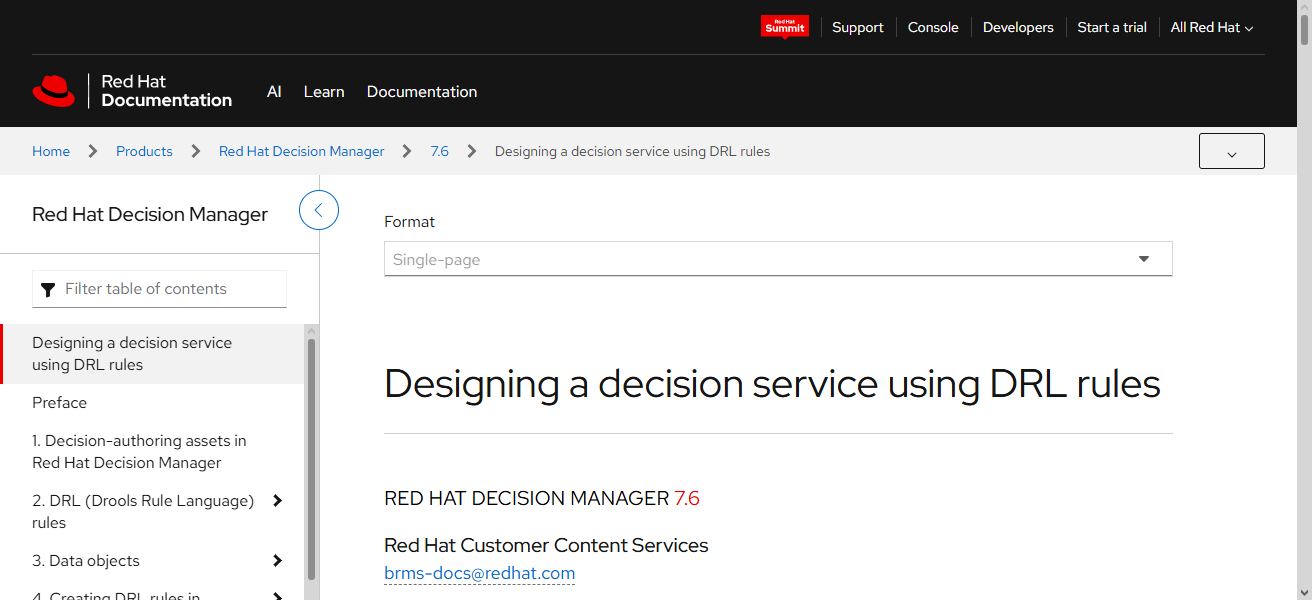Expand the DRL (Drools Rule Language) rules section
The width and height of the screenshot is (1312, 600).
pyautogui.click(x=277, y=500)
